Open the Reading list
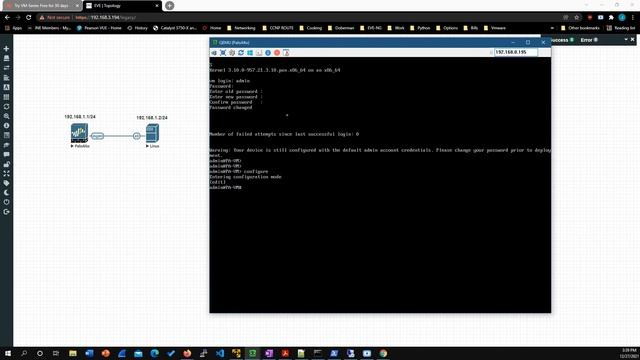The height and width of the screenshot is (360, 640). point(621,28)
